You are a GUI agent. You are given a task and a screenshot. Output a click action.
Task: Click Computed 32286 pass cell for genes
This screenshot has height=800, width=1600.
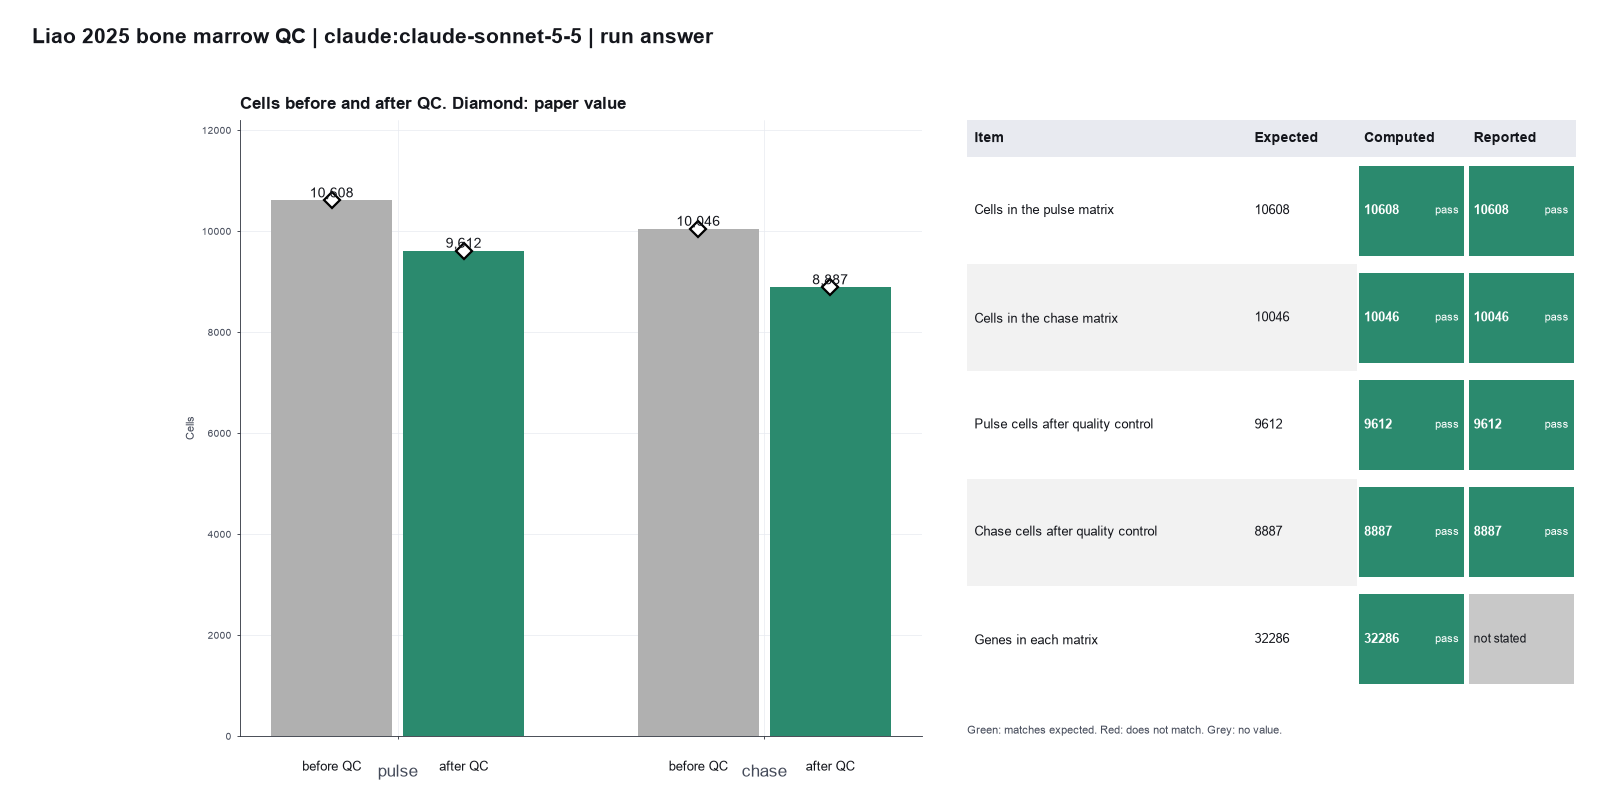coord(1411,639)
